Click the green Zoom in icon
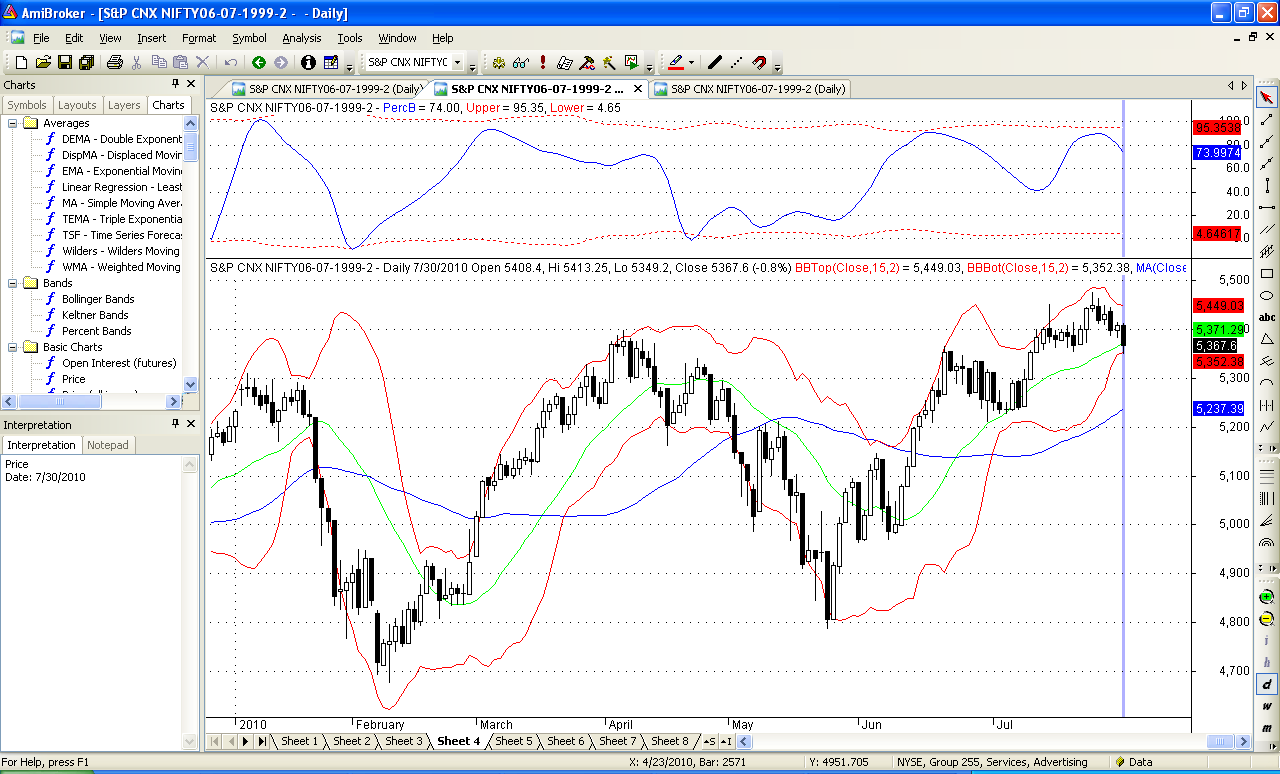 (x=1267, y=596)
